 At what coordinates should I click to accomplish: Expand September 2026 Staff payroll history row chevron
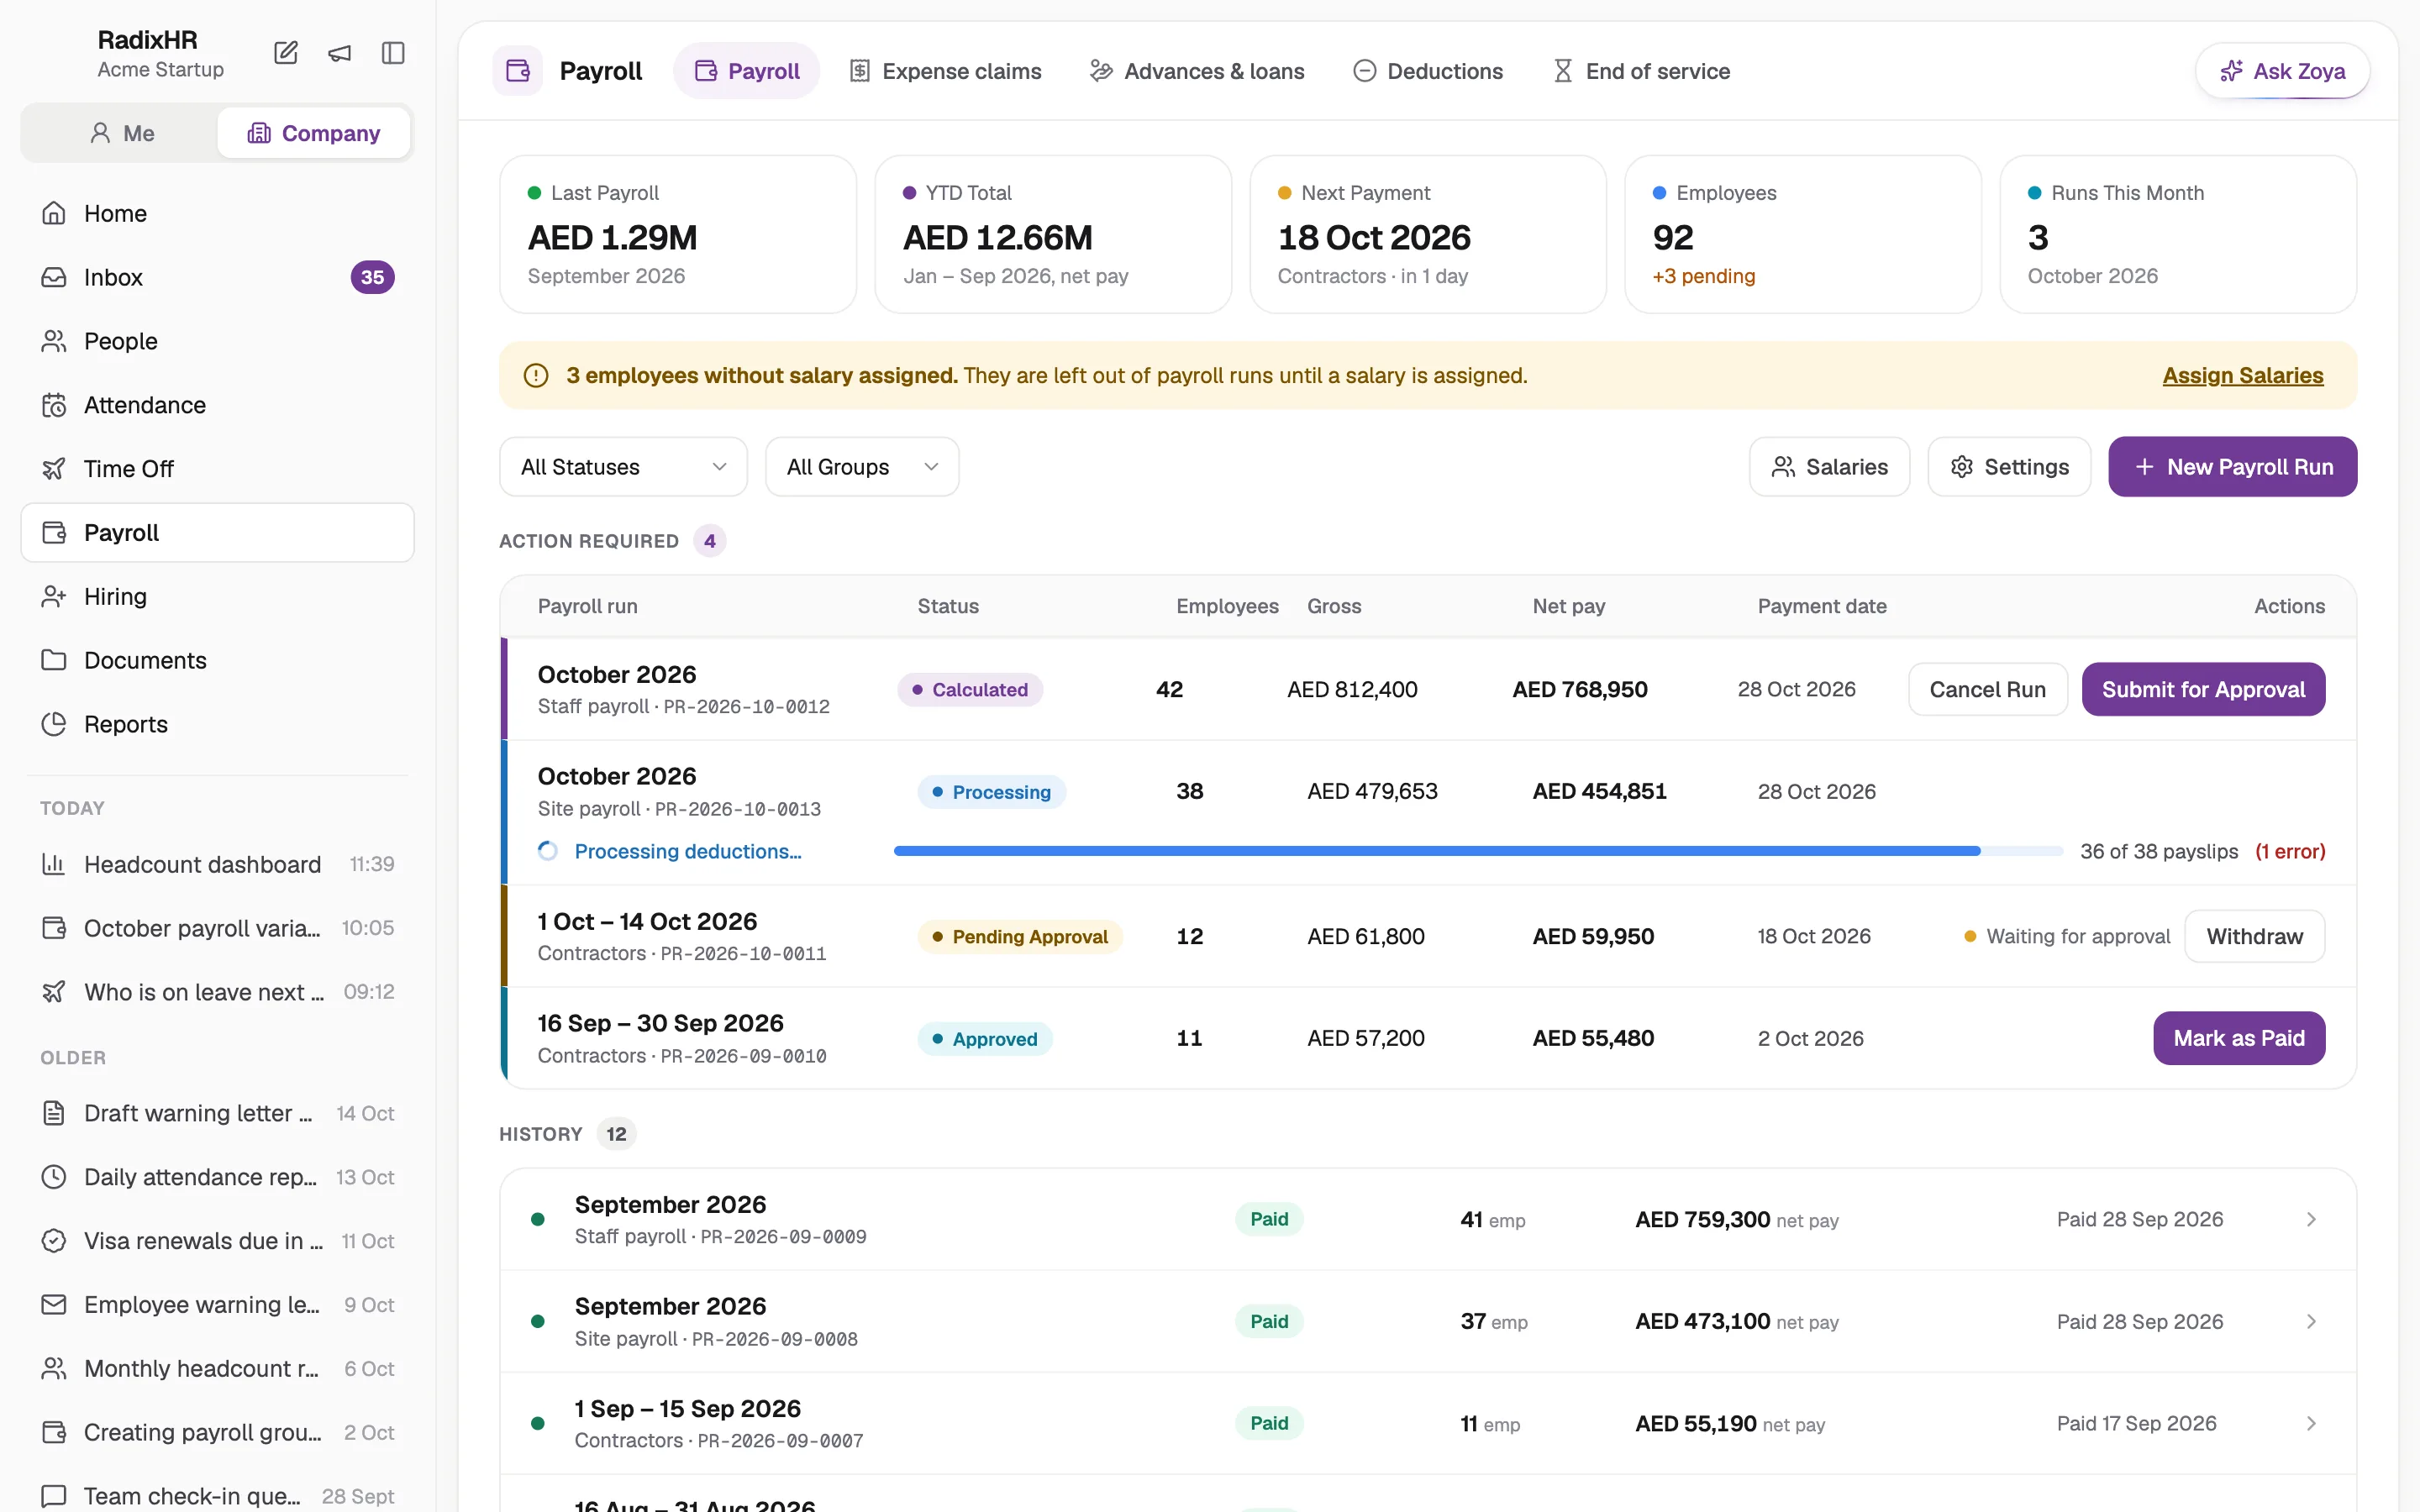(x=2311, y=1219)
